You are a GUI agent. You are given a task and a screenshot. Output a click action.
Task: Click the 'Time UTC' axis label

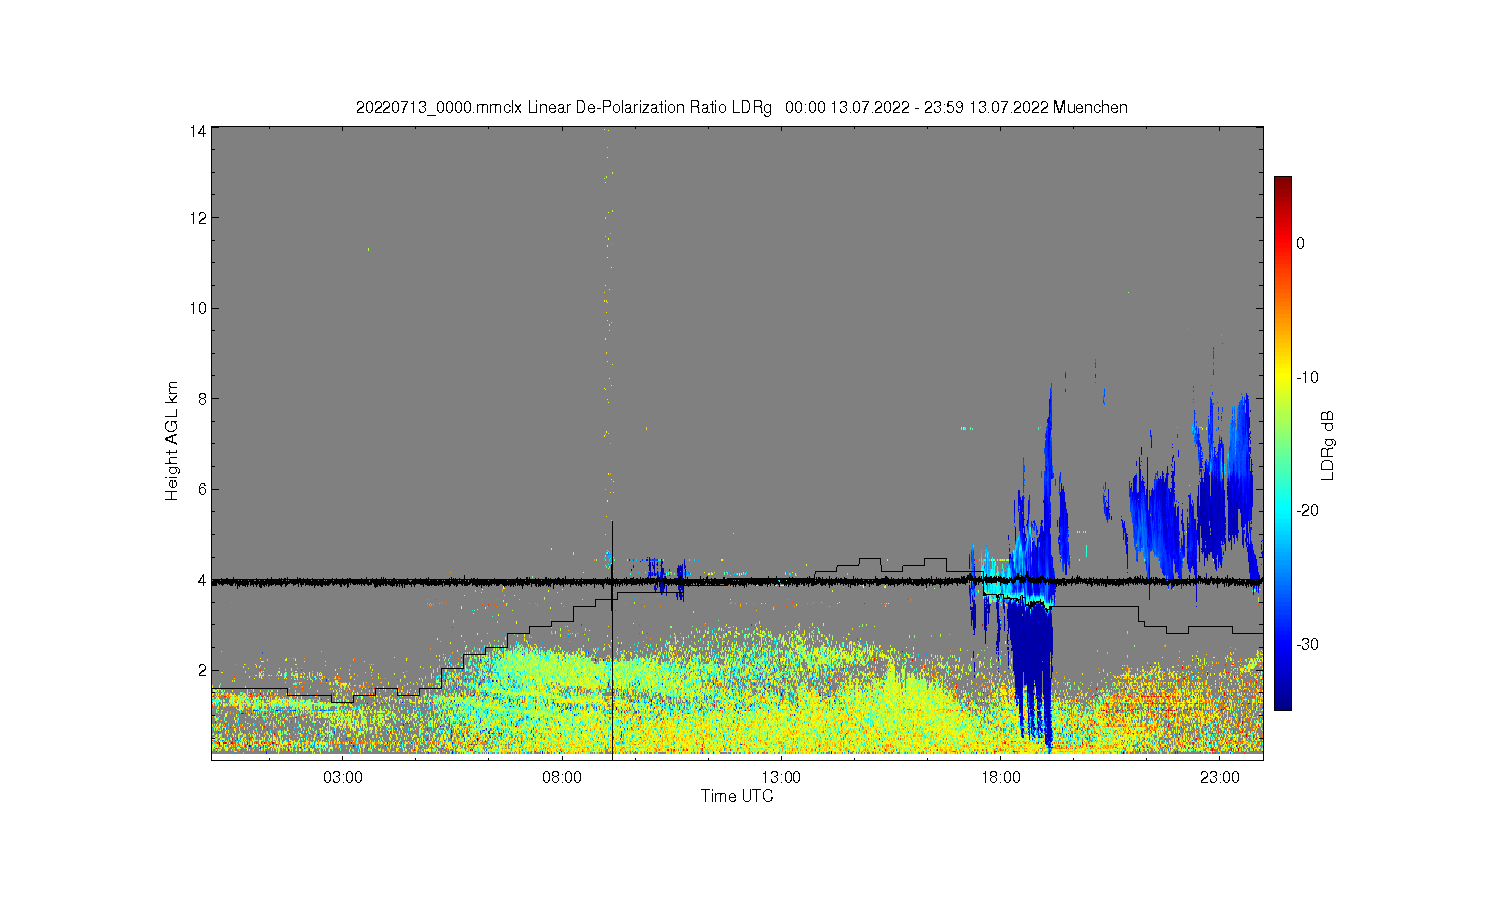coord(737,797)
